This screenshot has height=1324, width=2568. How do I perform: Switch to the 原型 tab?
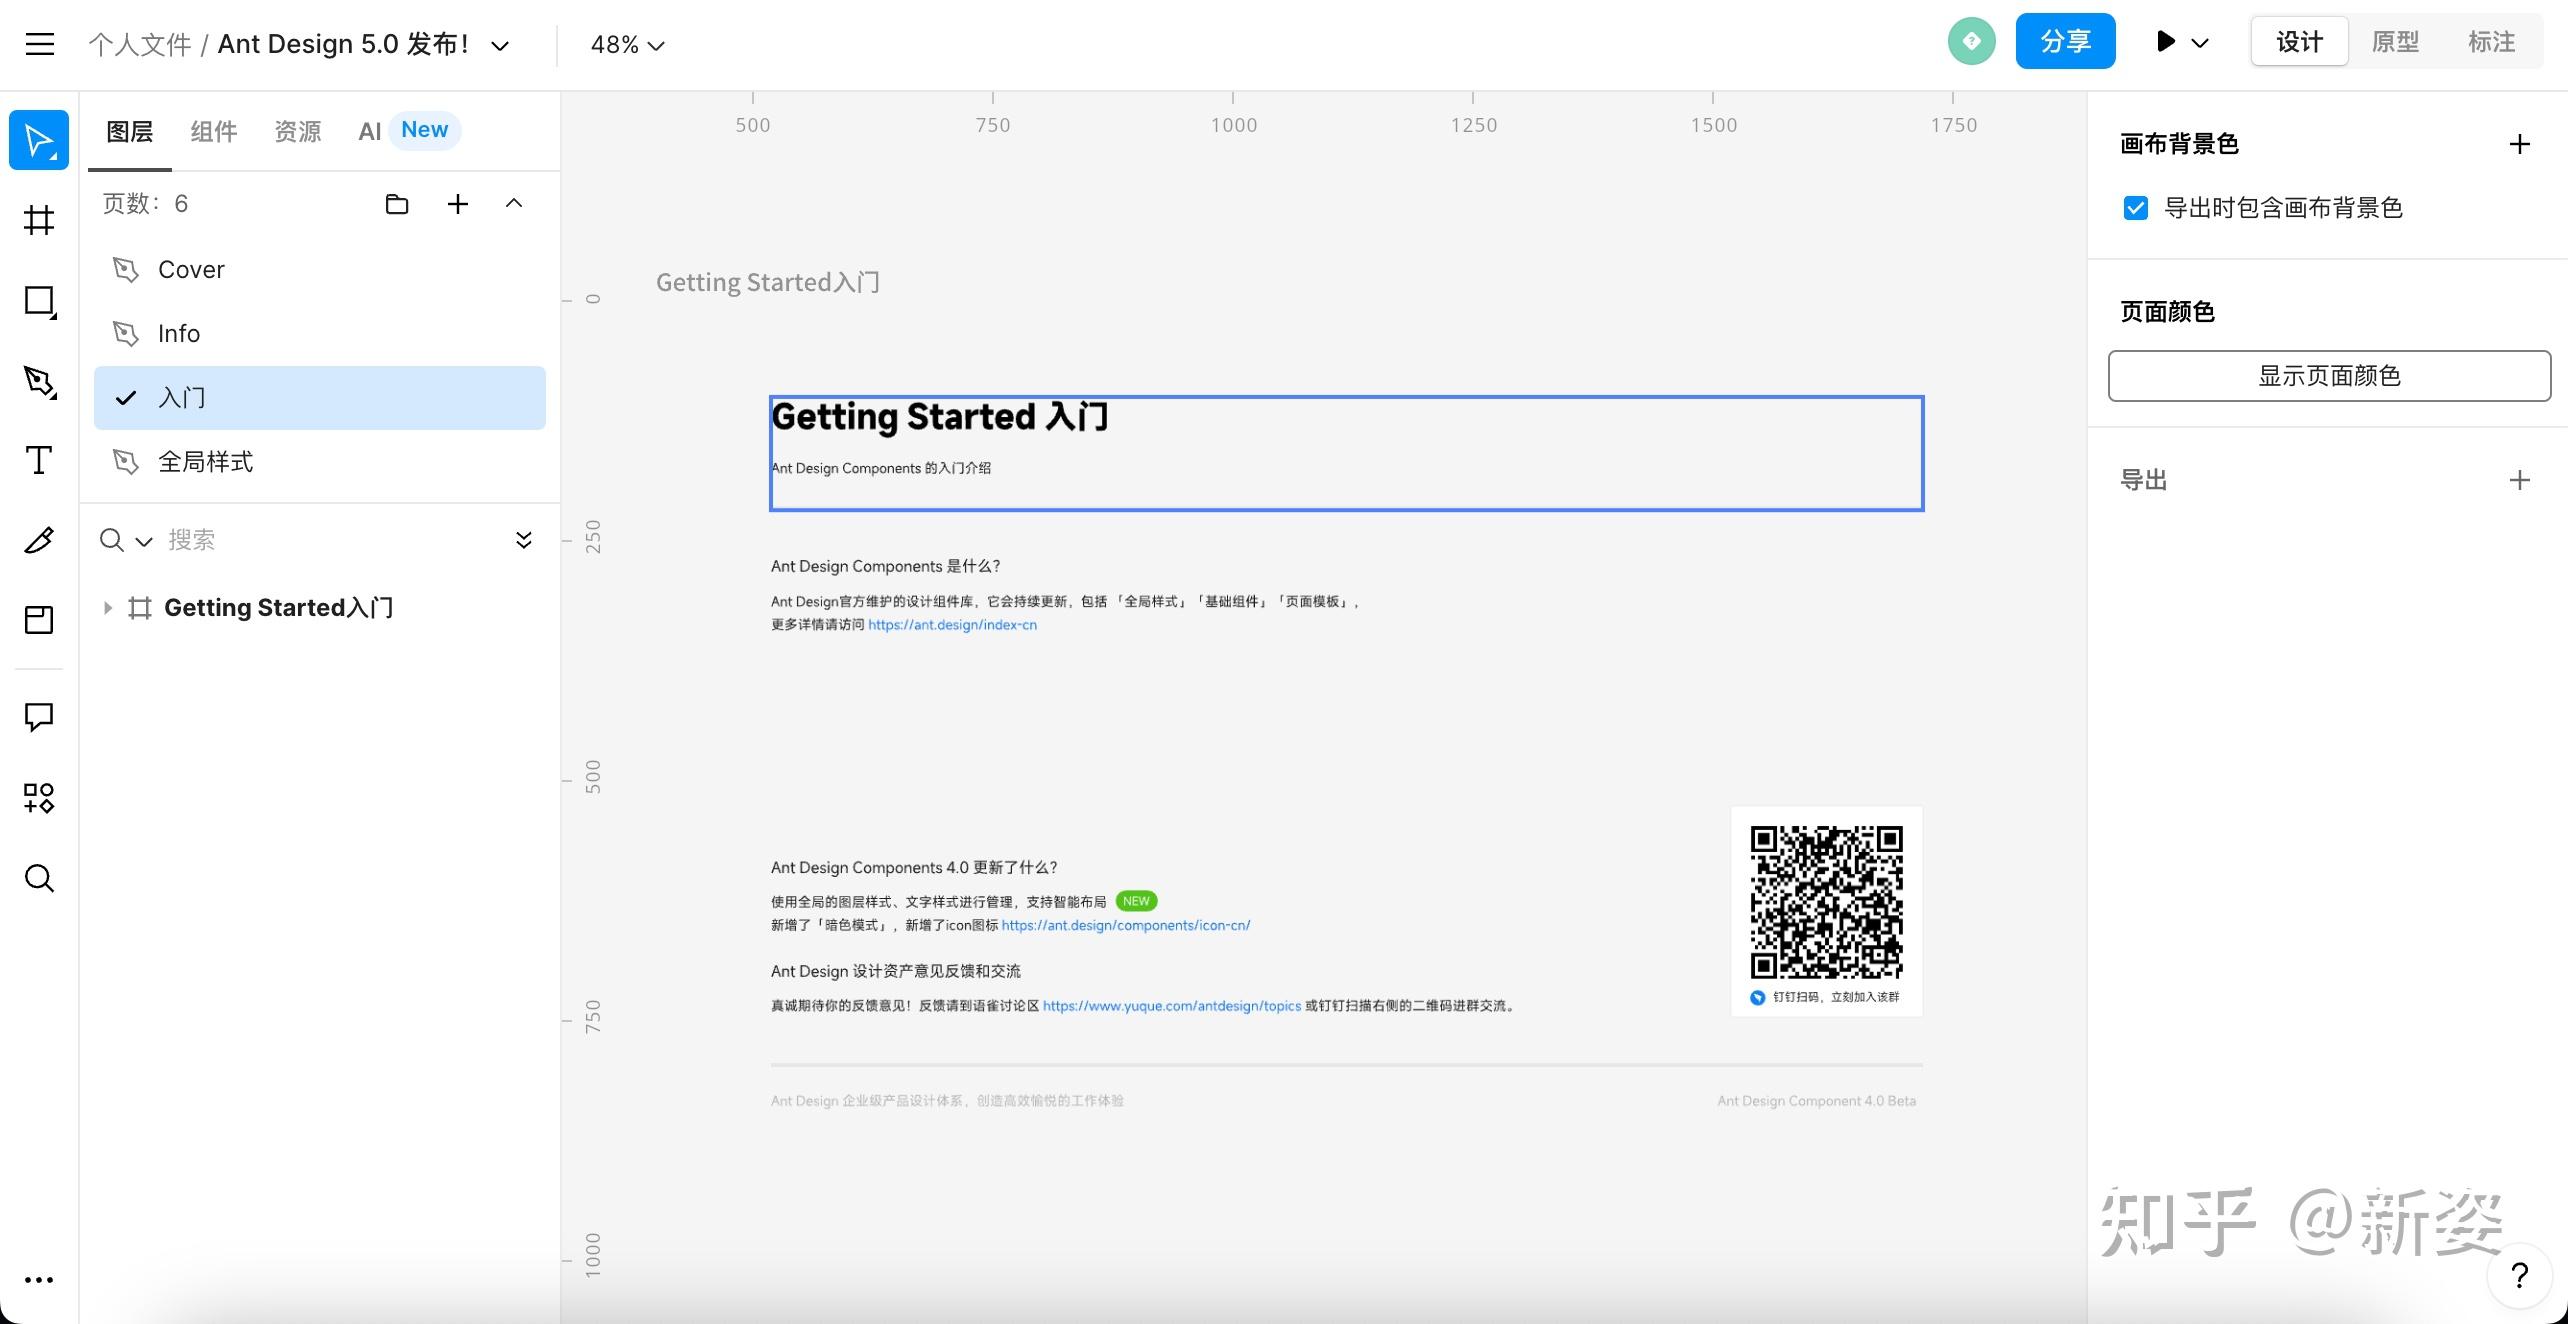2396,41
